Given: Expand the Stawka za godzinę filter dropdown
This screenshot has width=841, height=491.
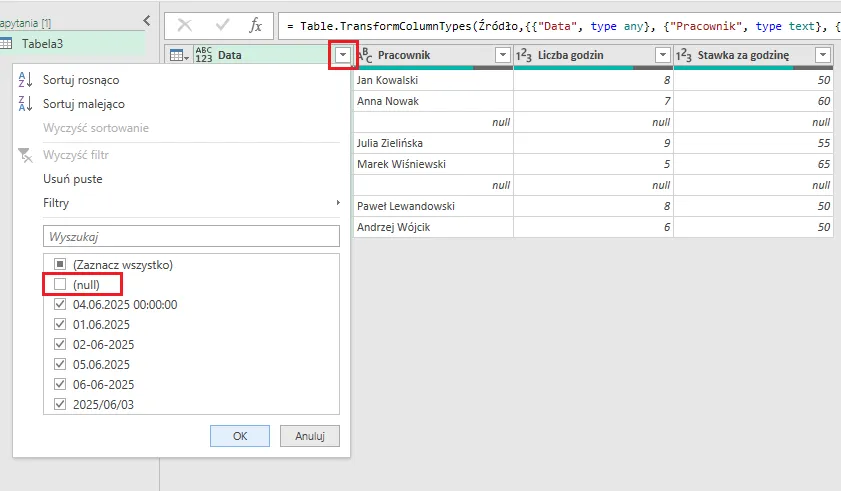Looking at the screenshot, I should [823, 55].
